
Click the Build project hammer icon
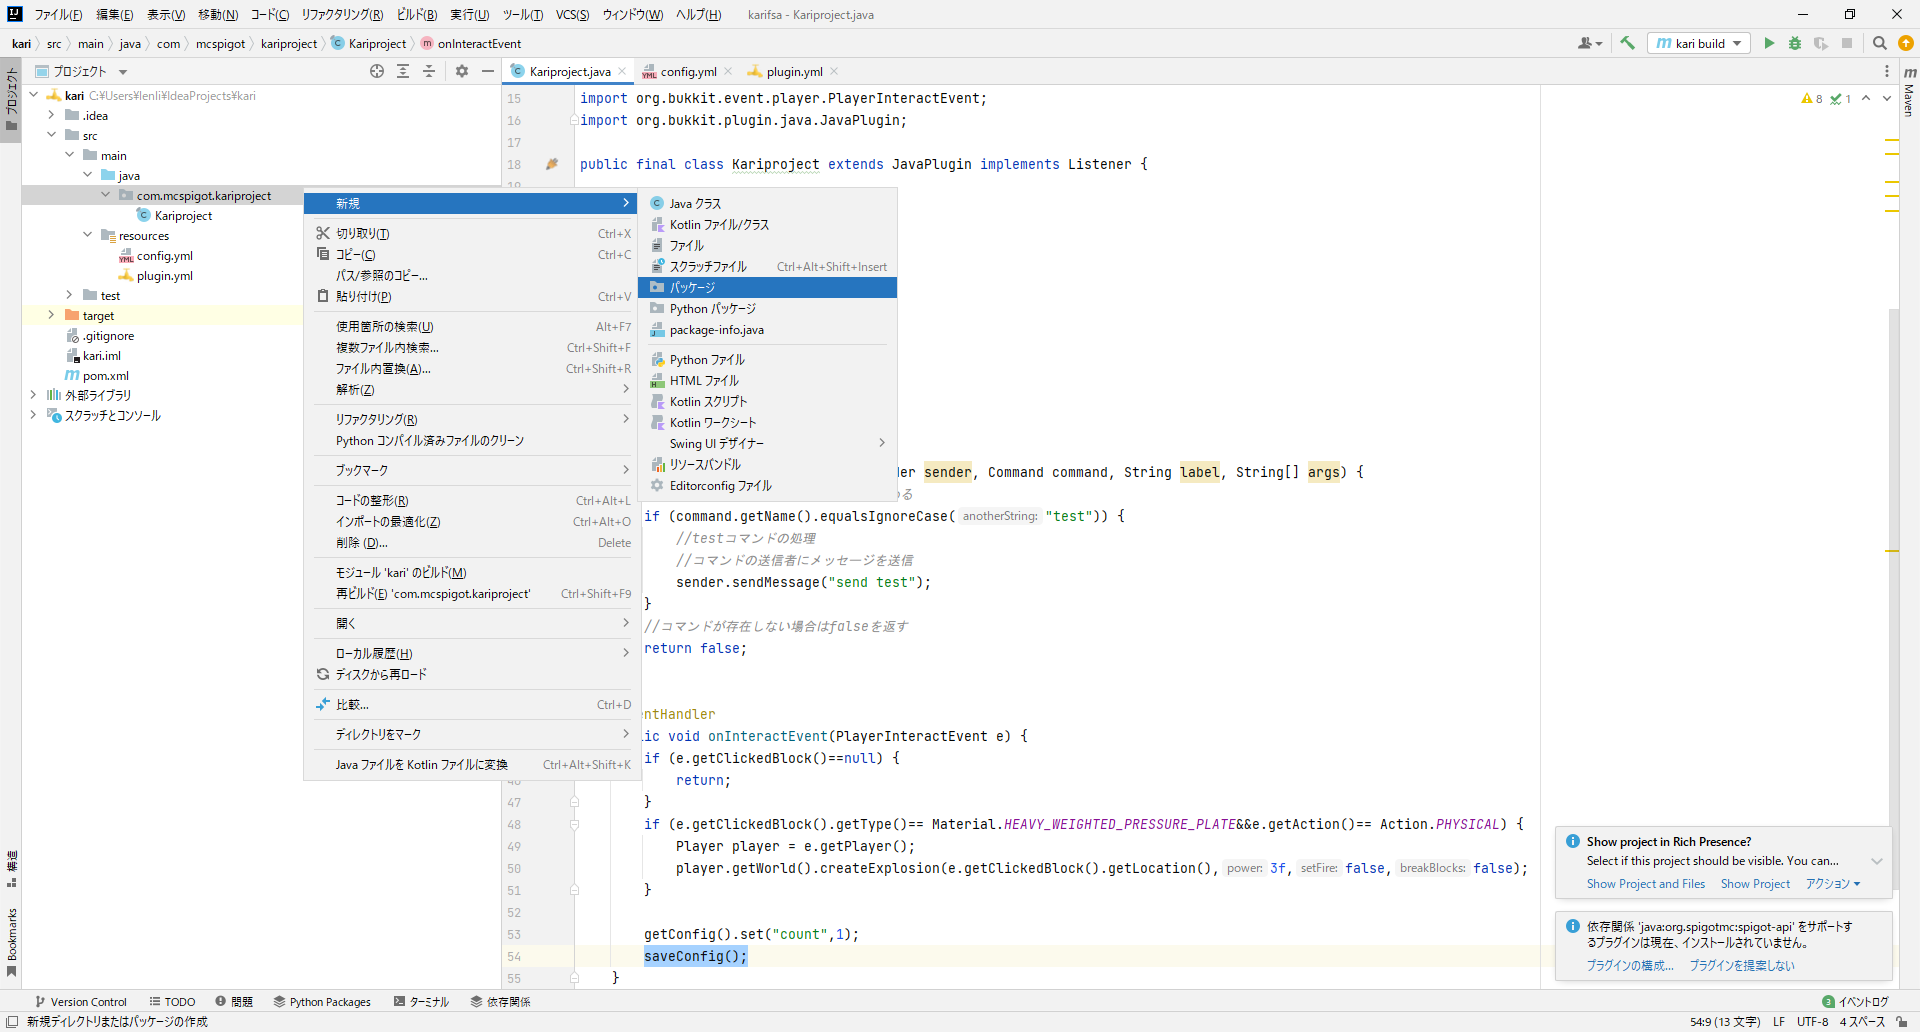(1628, 43)
